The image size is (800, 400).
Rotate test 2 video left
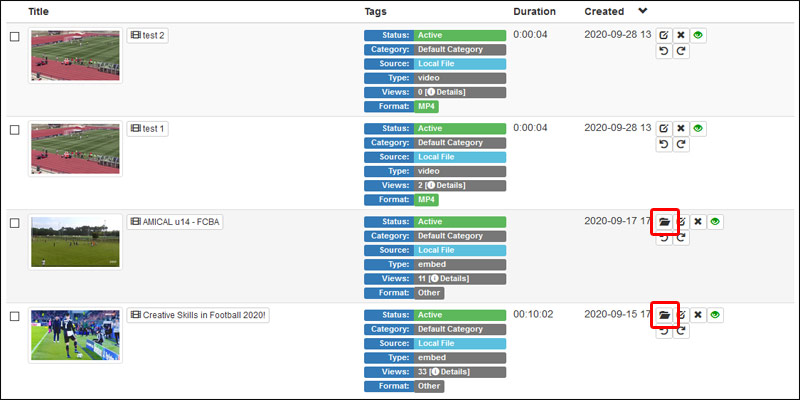663,51
